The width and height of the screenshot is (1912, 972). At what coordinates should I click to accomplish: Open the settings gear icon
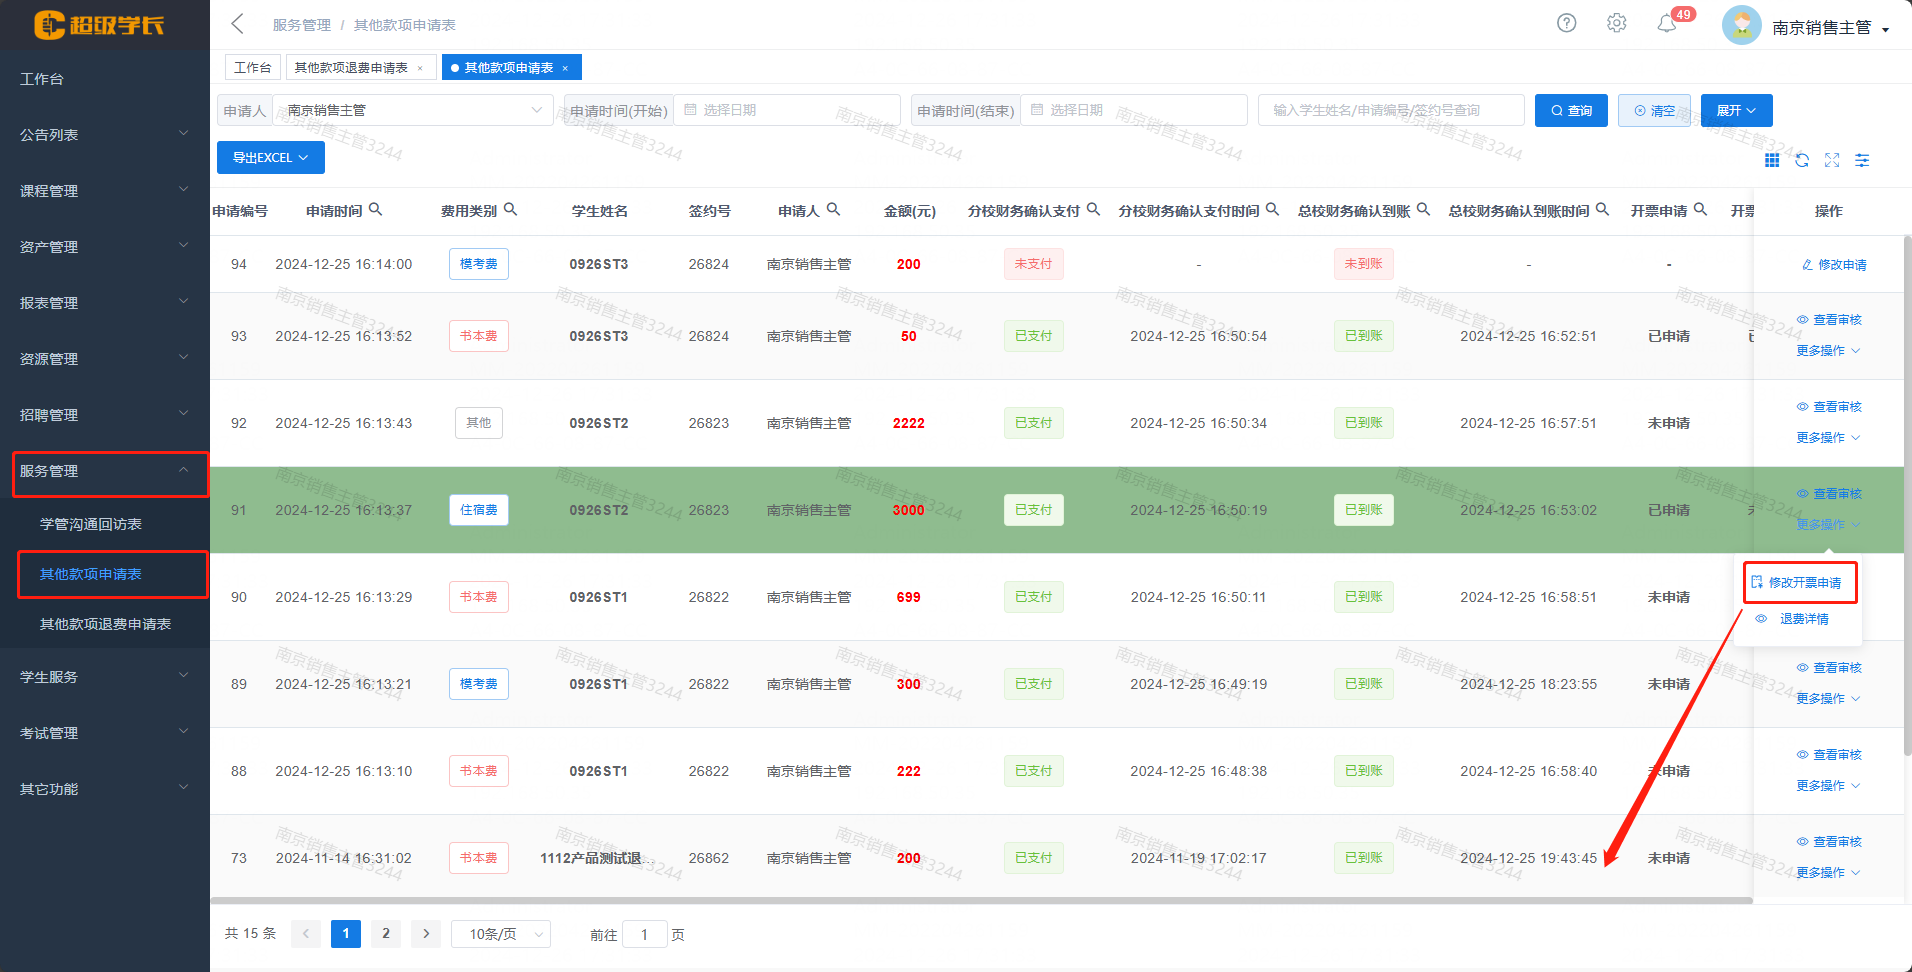tap(1616, 23)
